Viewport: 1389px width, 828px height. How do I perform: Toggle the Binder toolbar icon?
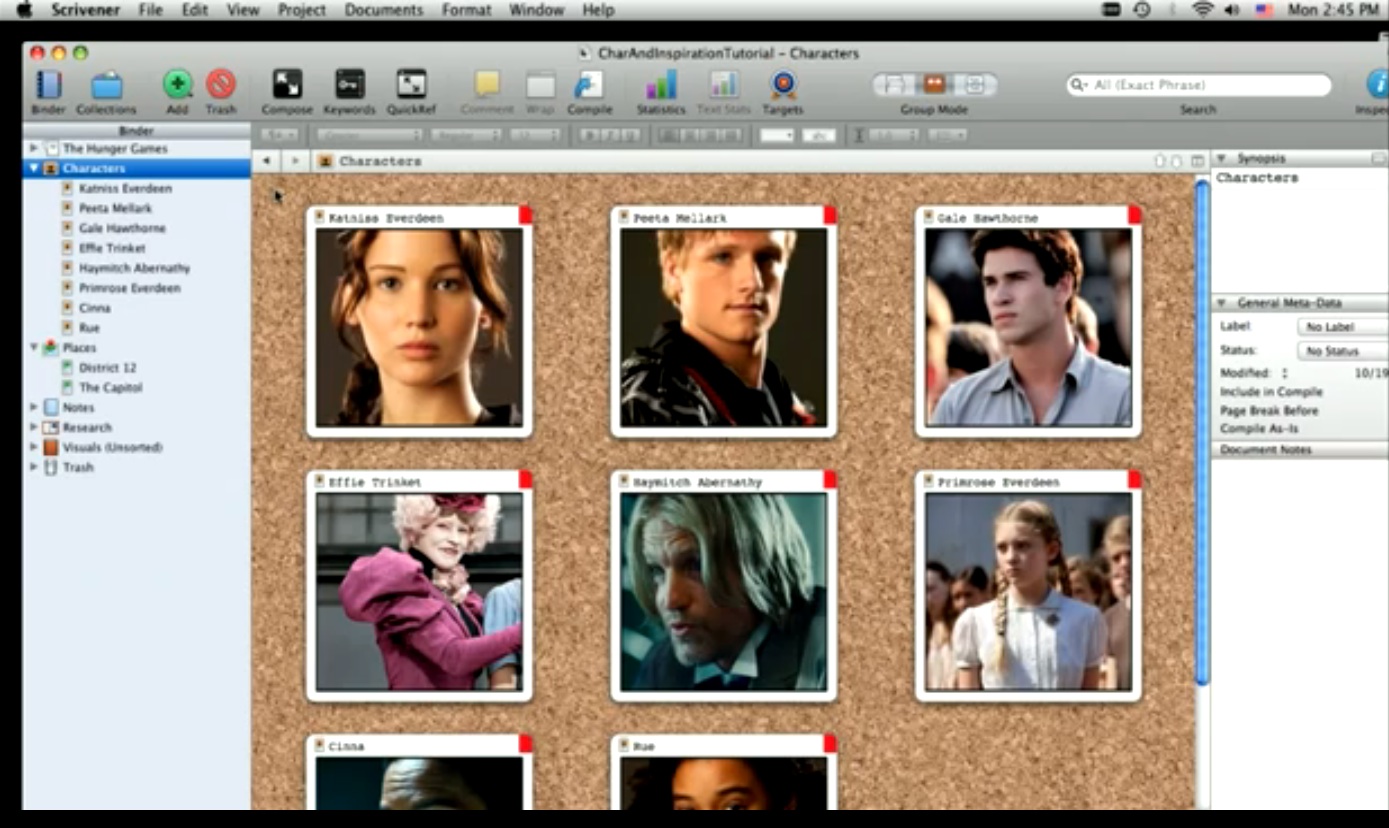click(x=48, y=85)
